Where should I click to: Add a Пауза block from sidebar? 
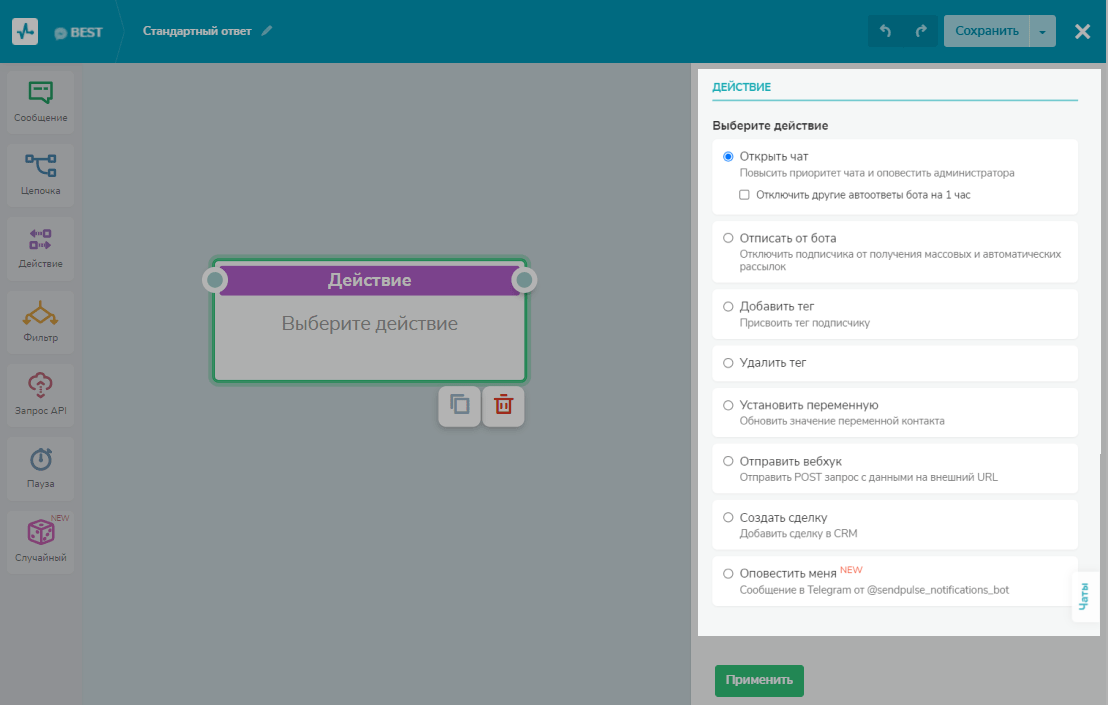(x=40, y=469)
